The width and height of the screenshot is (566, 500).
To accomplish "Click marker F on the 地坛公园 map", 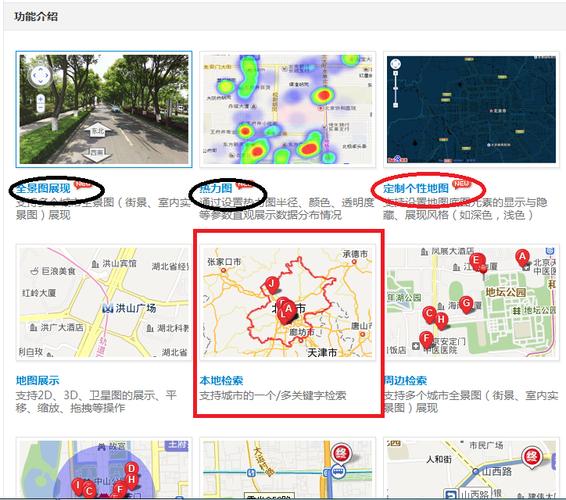I will pyautogui.click(x=426, y=340).
